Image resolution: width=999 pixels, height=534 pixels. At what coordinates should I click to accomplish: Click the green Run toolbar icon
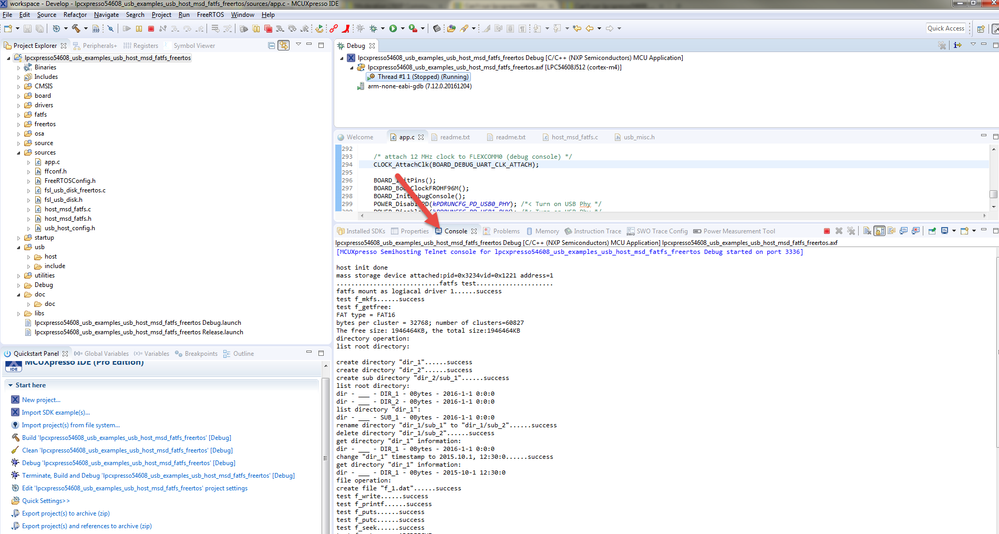(393, 28)
